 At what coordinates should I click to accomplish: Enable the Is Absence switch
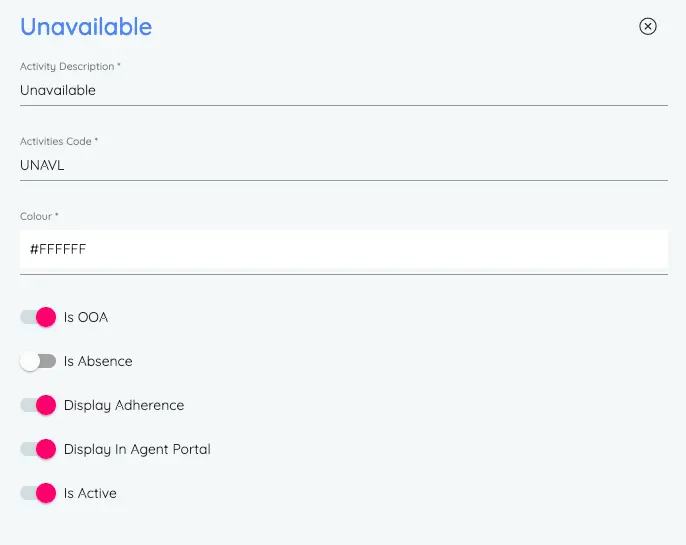[x=38, y=361]
